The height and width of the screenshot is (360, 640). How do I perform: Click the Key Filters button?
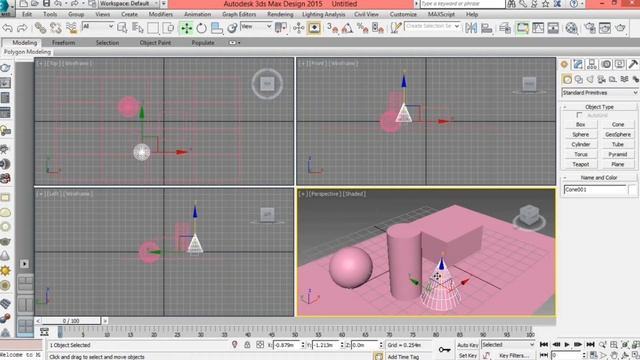point(513,356)
